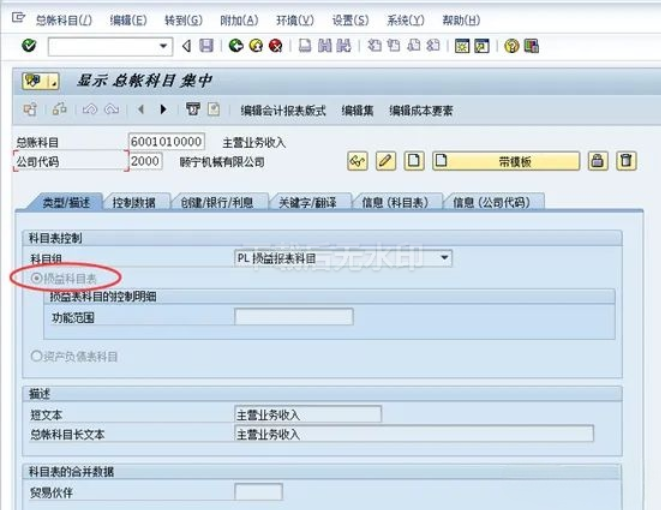
Task: Click the Create blank page icon button
Action: click(414, 161)
